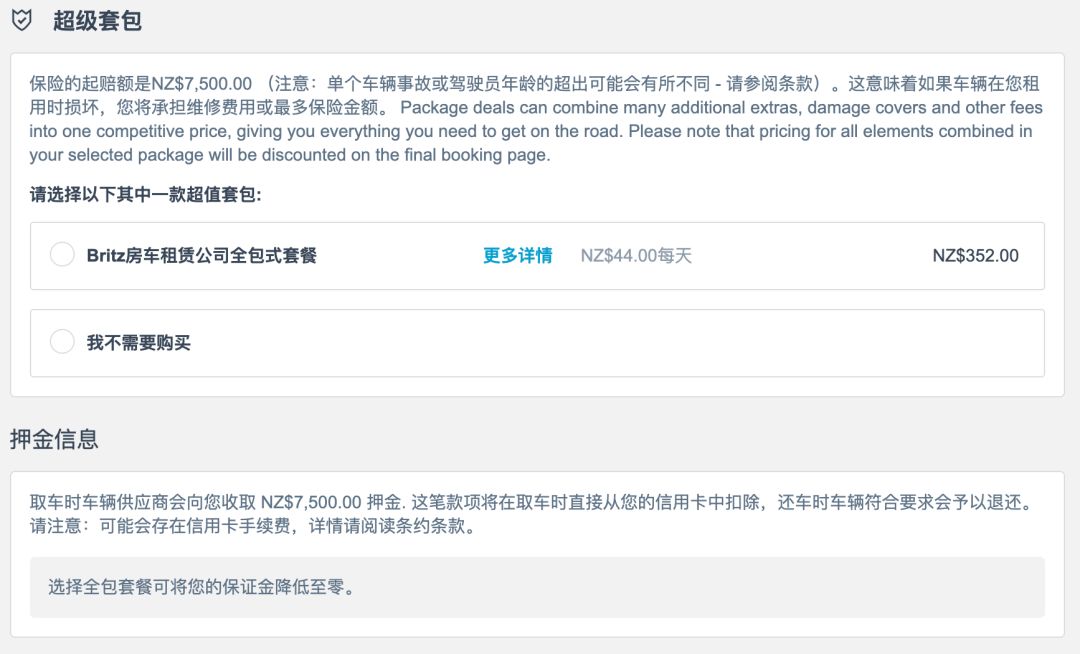This screenshot has height=654, width=1080.
Task: Select the Britz全包式套餐 radio button
Action: (x=62, y=255)
